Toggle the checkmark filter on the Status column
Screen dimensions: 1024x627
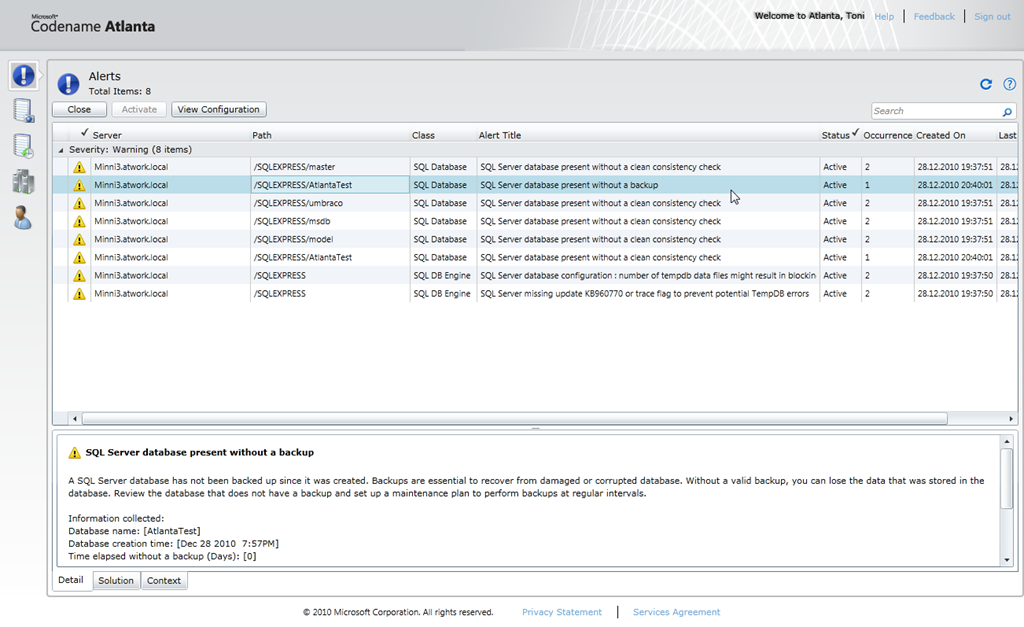click(x=856, y=133)
